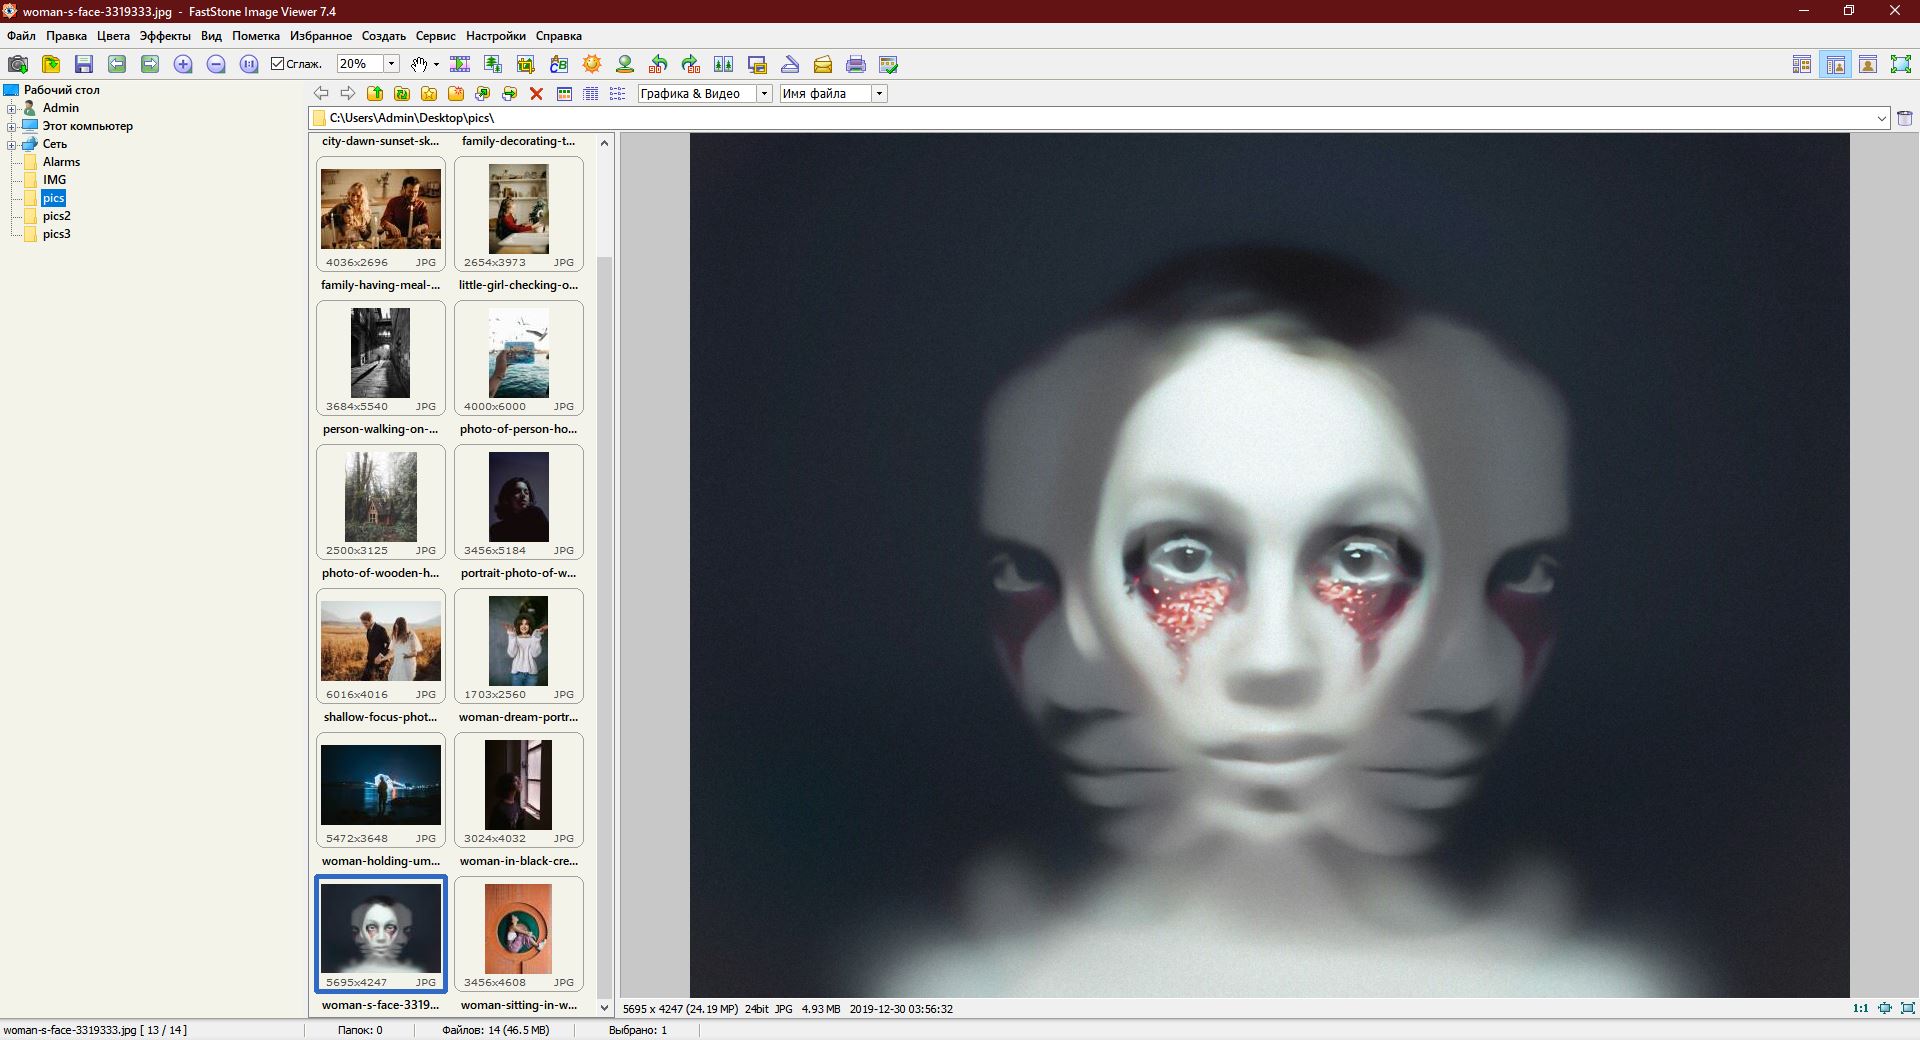The height and width of the screenshot is (1040, 1920).
Task: Go to next image with green right arrow
Action: tap(150, 64)
